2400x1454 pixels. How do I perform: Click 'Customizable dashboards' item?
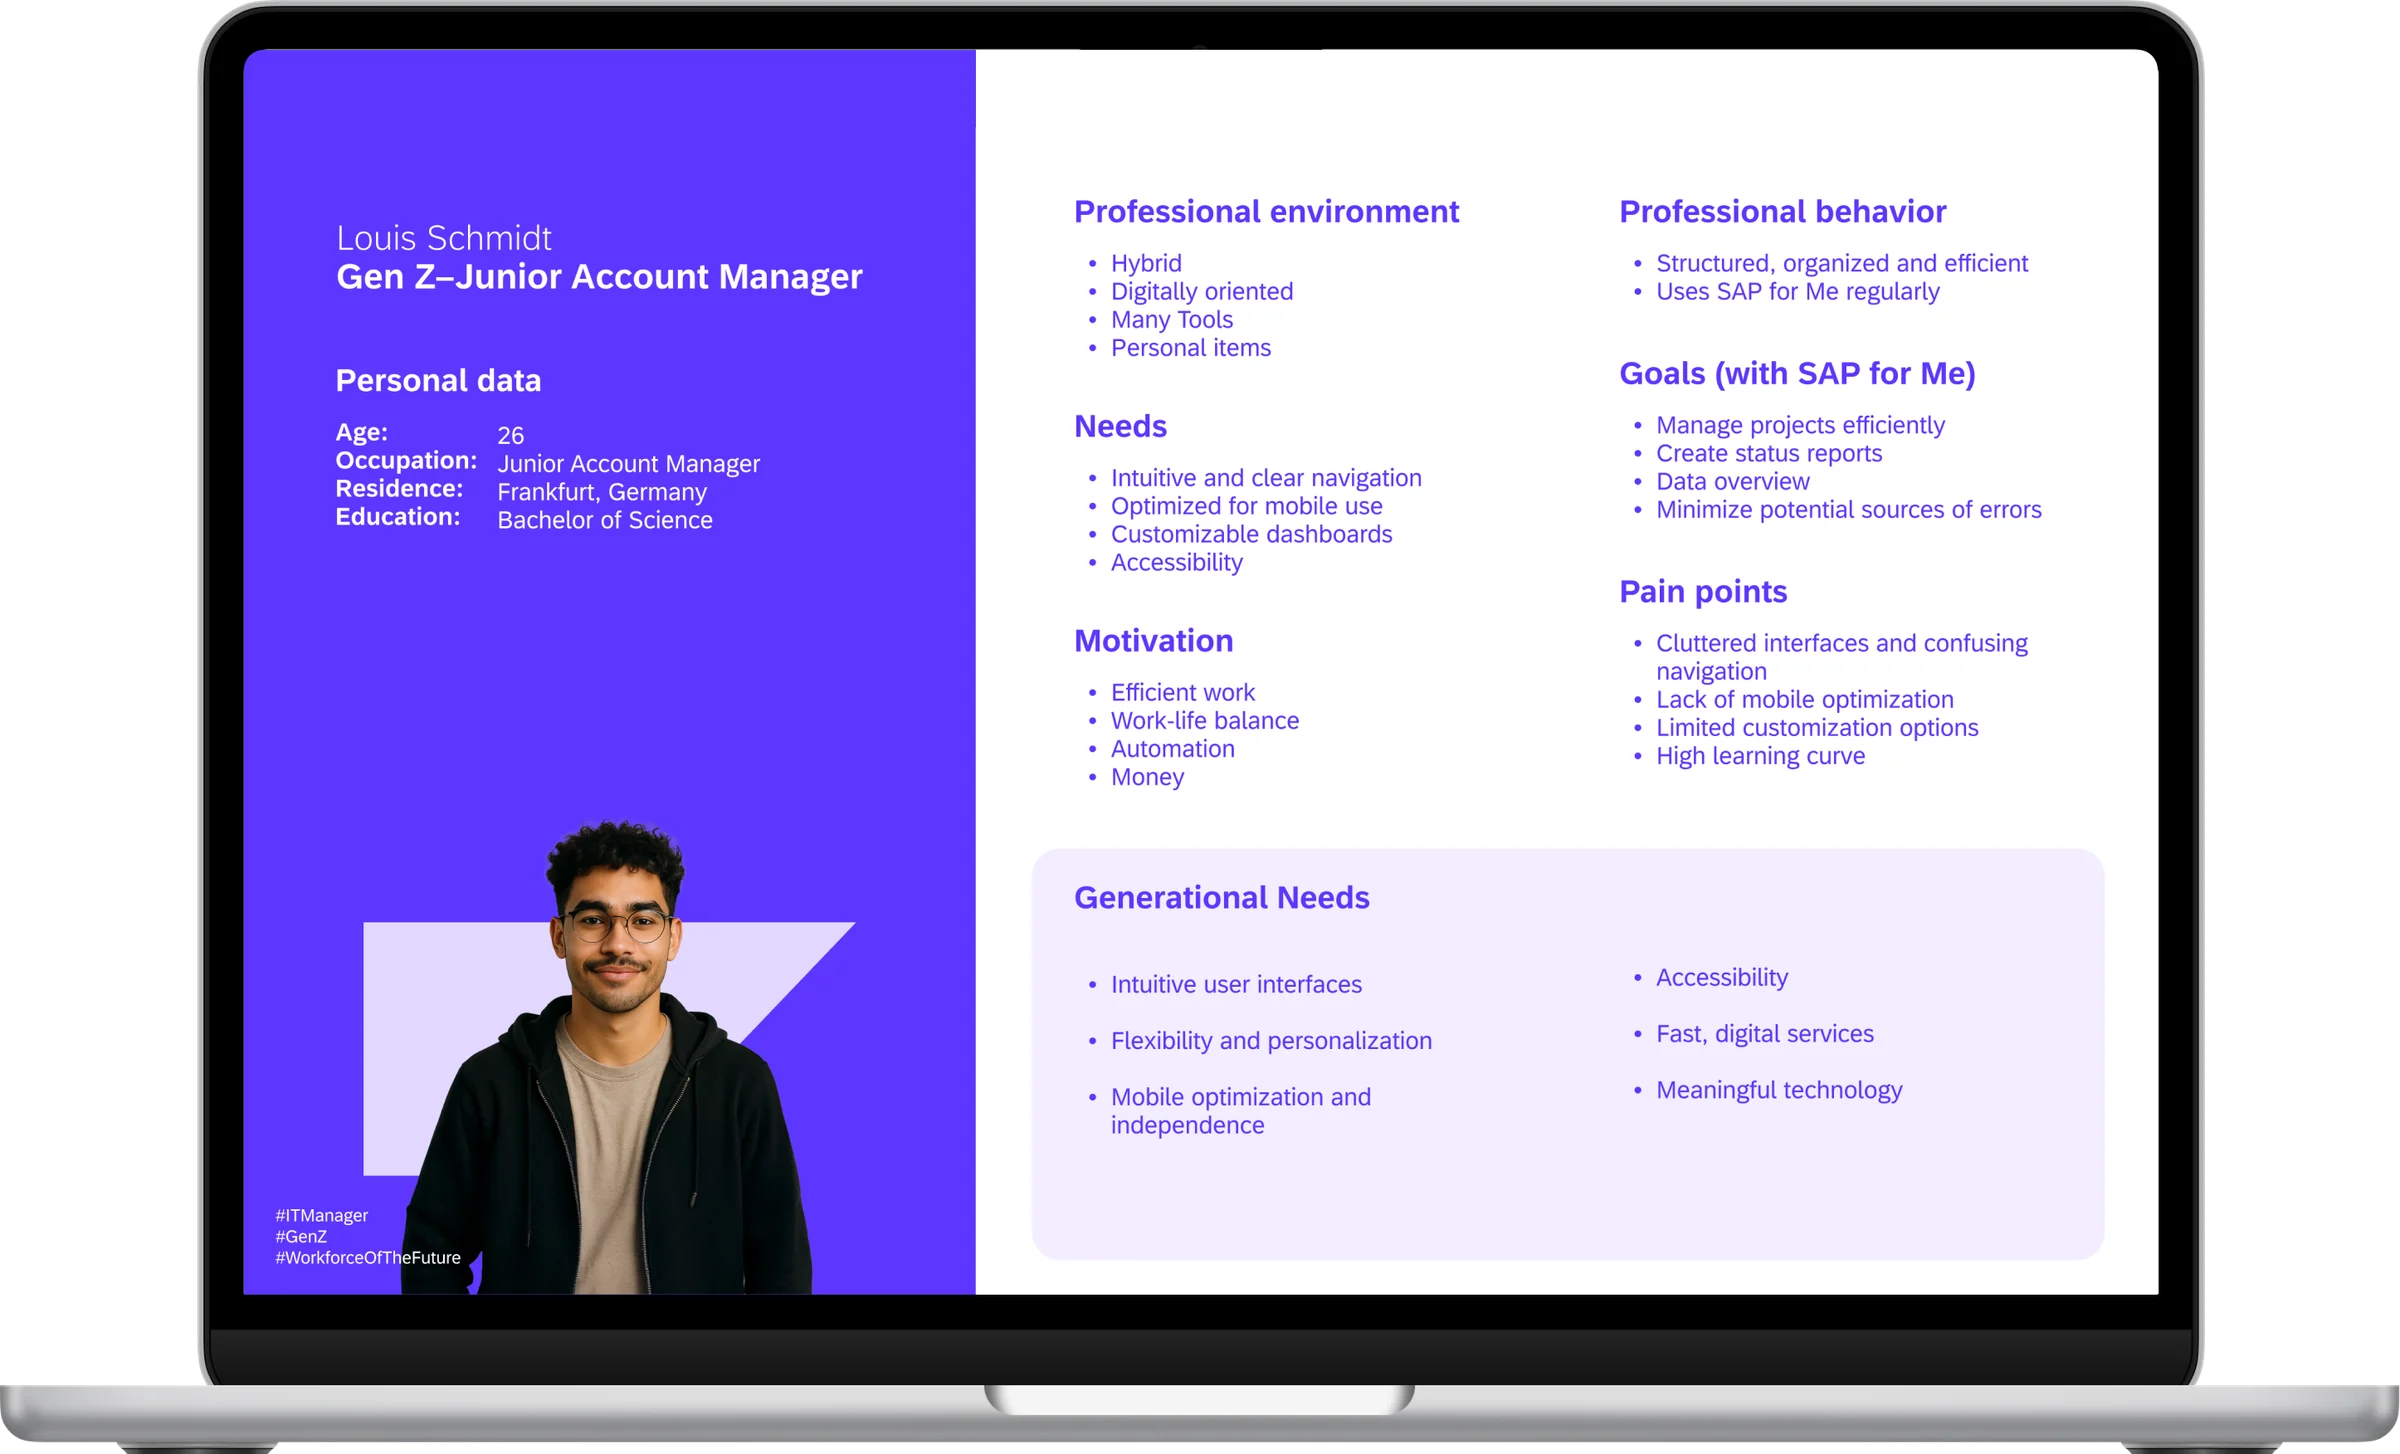(1252, 534)
